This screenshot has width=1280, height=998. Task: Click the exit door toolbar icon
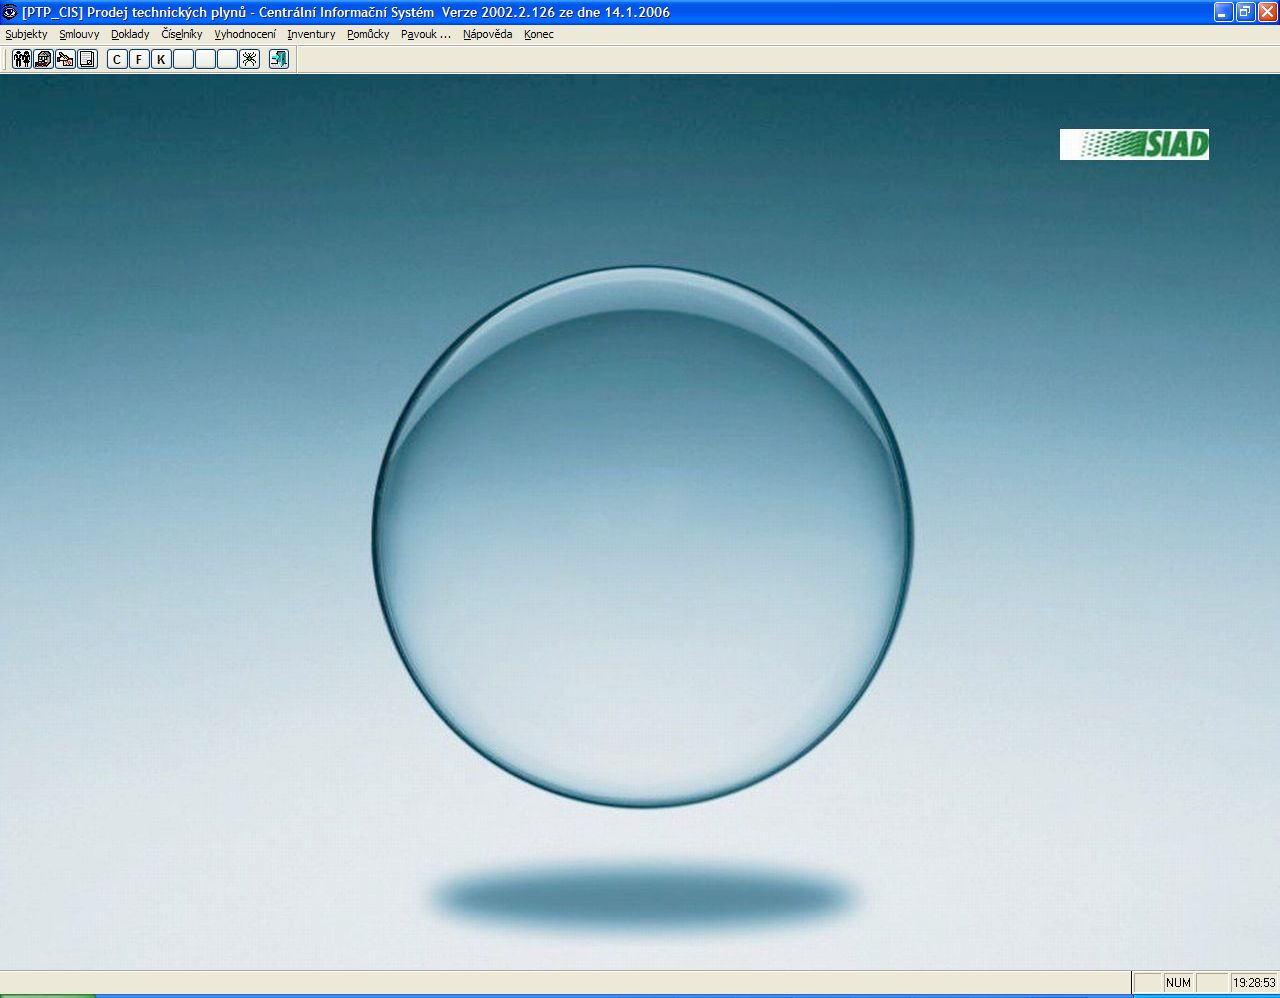coord(279,59)
